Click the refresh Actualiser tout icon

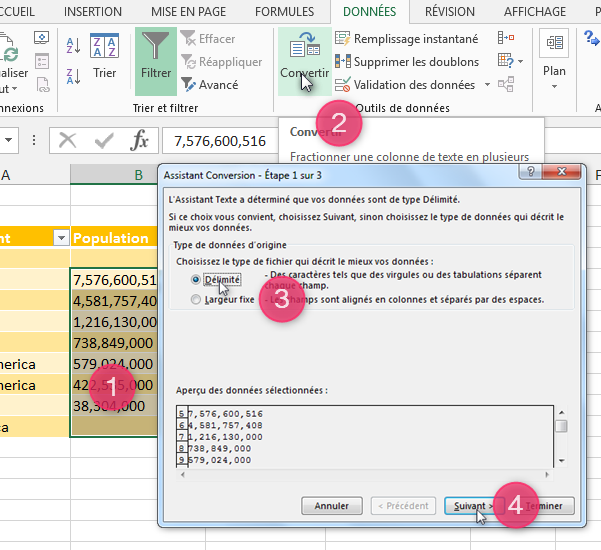pos(9,50)
